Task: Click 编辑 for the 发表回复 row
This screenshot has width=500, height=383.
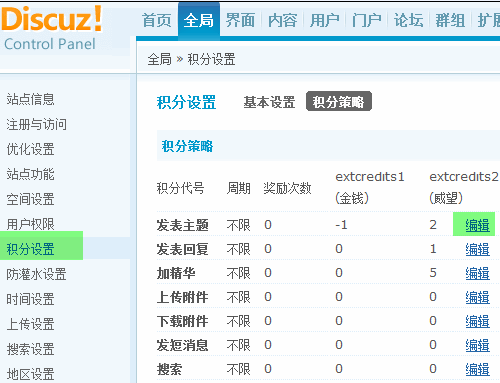Action: point(477,249)
